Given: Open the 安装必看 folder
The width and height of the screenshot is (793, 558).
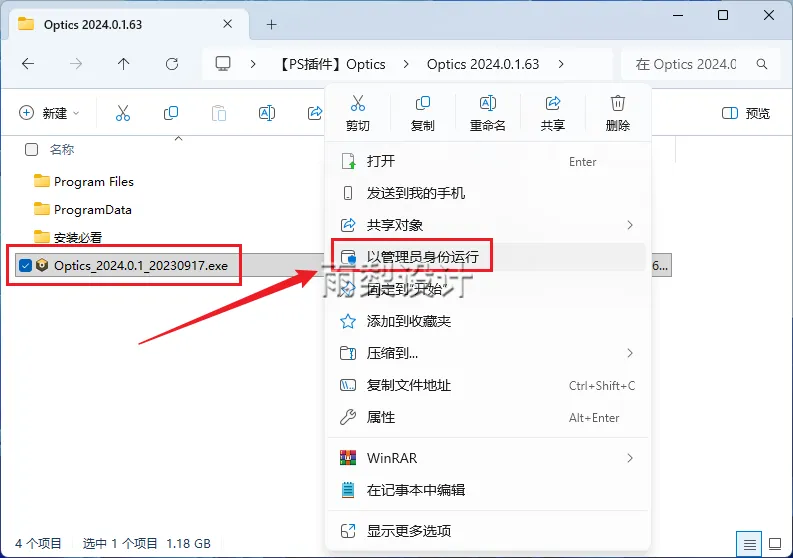Looking at the screenshot, I should 68,237.
